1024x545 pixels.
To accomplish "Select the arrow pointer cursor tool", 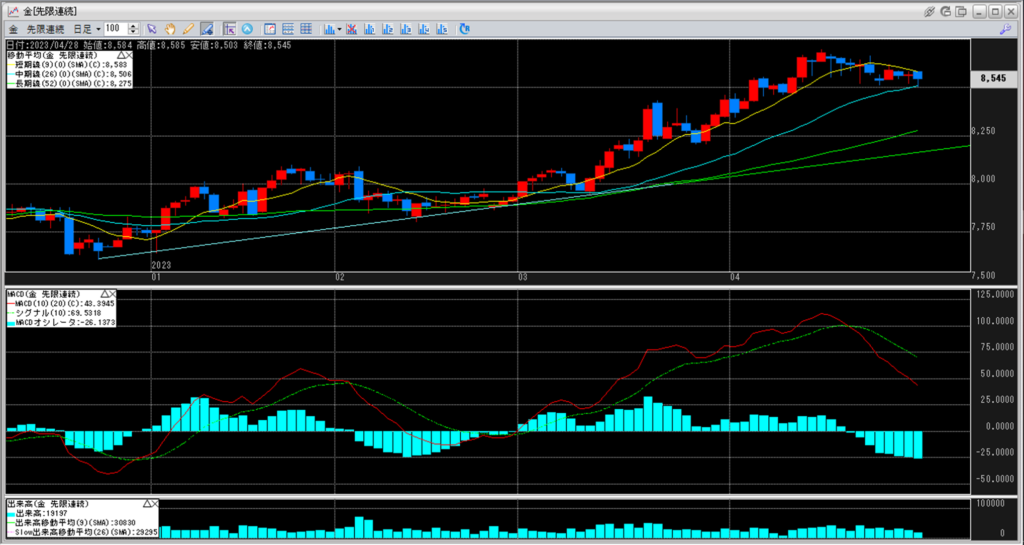I will pyautogui.click(x=152, y=29).
